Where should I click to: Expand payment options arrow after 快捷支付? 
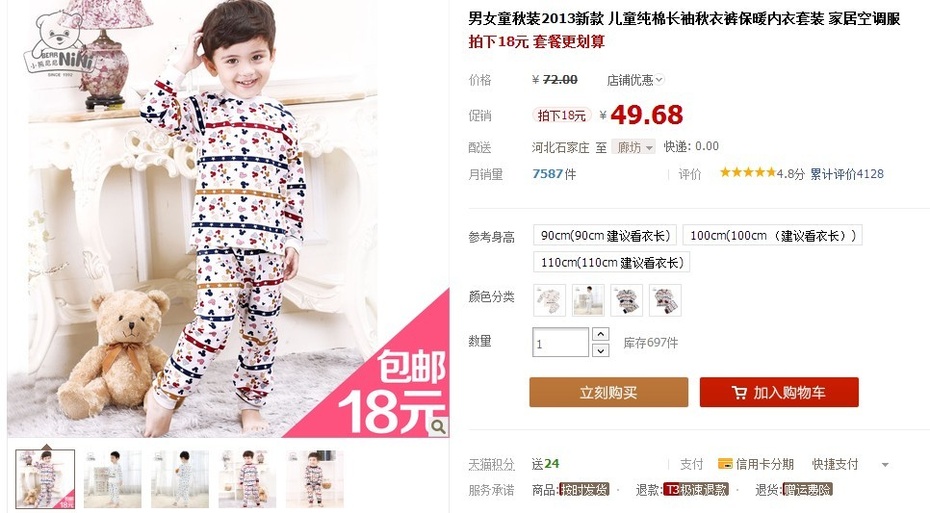(x=885, y=464)
